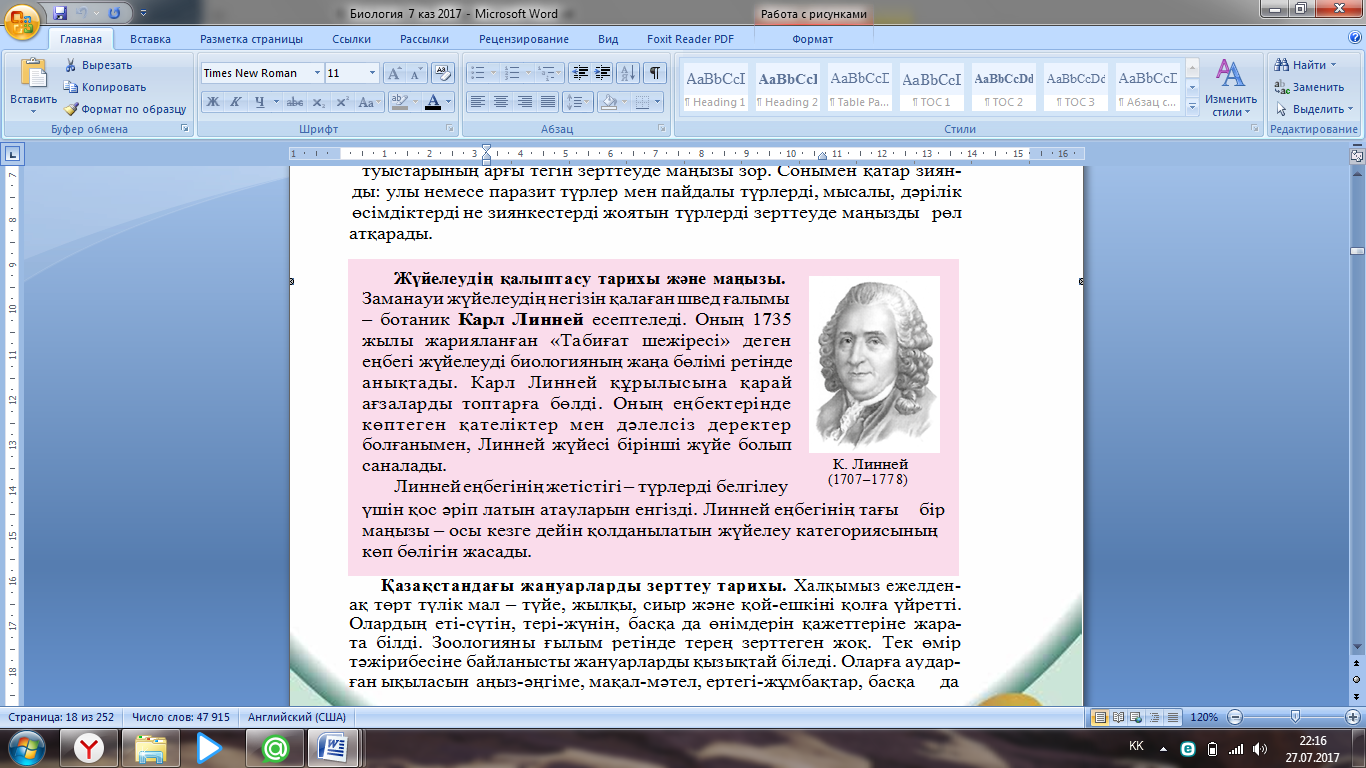This screenshot has width=1366, height=768.
Task: Click the superscript x² icon
Action: tap(342, 102)
